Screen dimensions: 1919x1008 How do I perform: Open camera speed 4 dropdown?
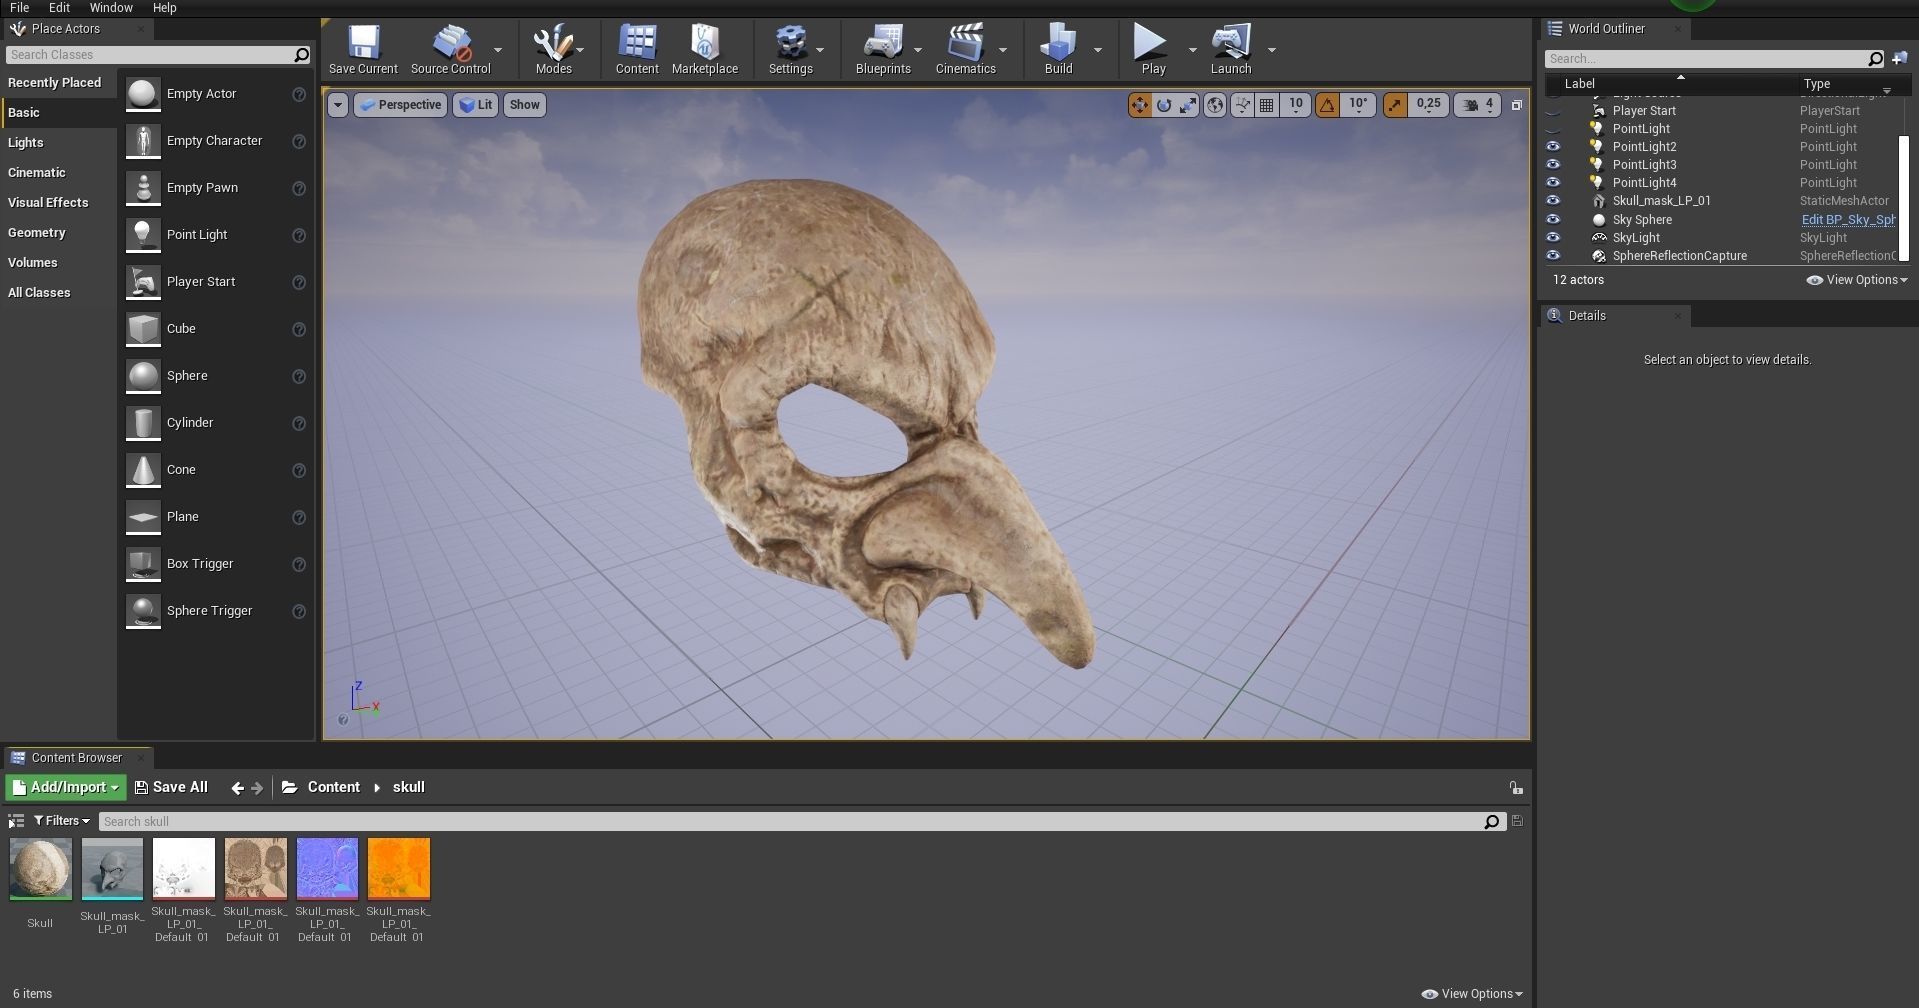pyautogui.click(x=1478, y=105)
